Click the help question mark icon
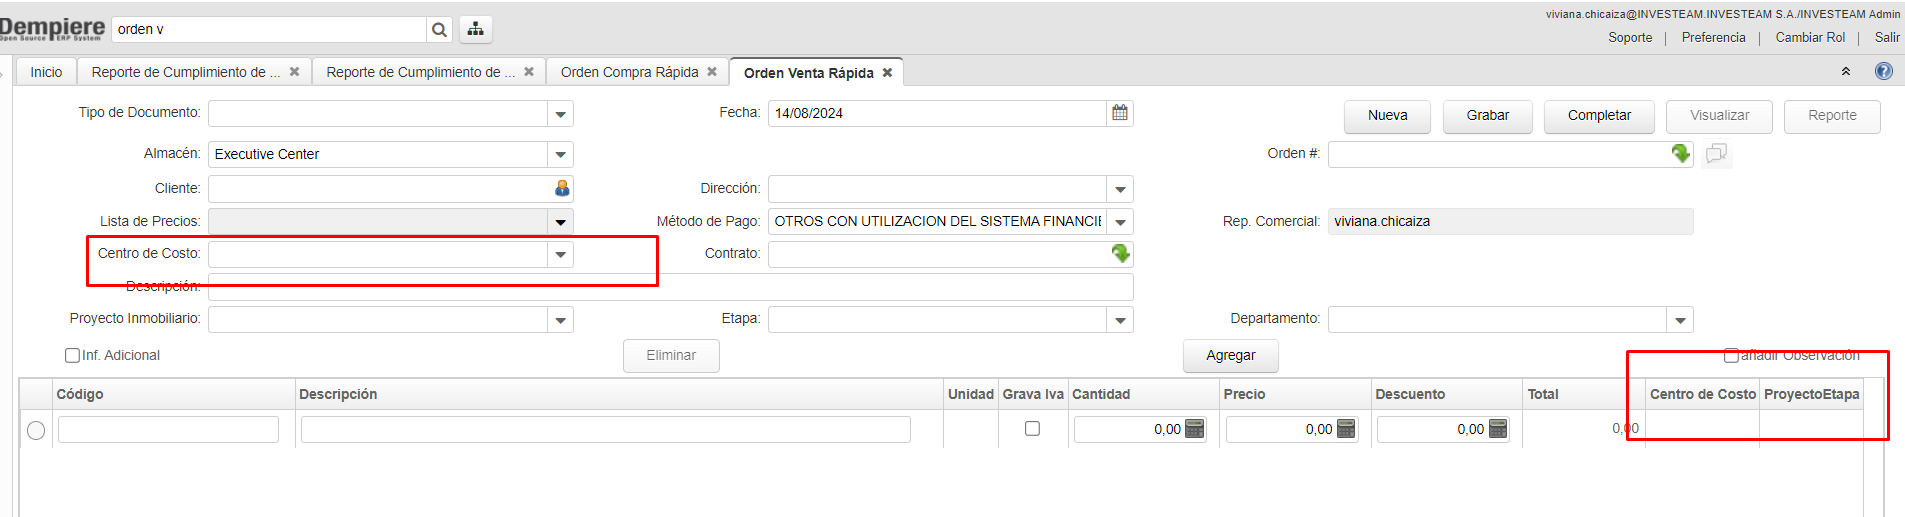1905x517 pixels. [x=1883, y=71]
